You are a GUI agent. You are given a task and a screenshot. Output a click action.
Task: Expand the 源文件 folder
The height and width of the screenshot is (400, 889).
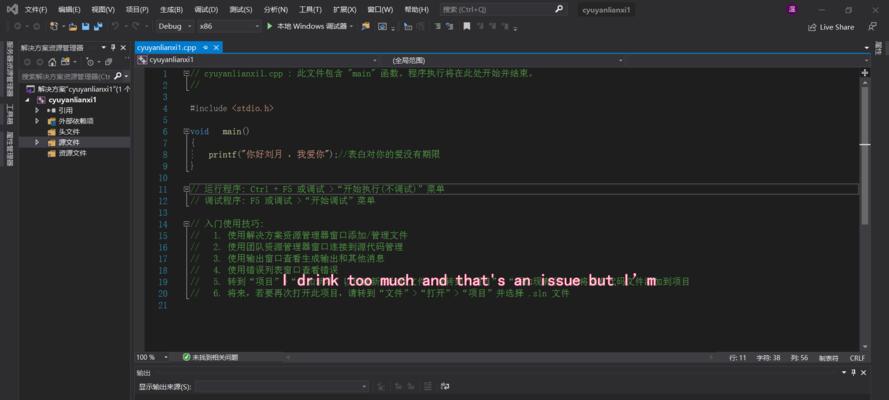pos(37,142)
